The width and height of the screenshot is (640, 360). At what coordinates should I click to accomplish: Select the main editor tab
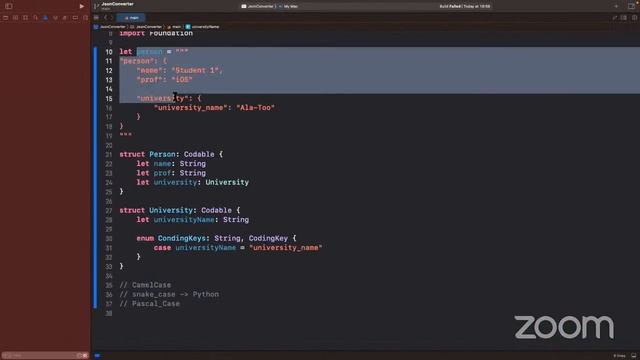click(131, 18)
